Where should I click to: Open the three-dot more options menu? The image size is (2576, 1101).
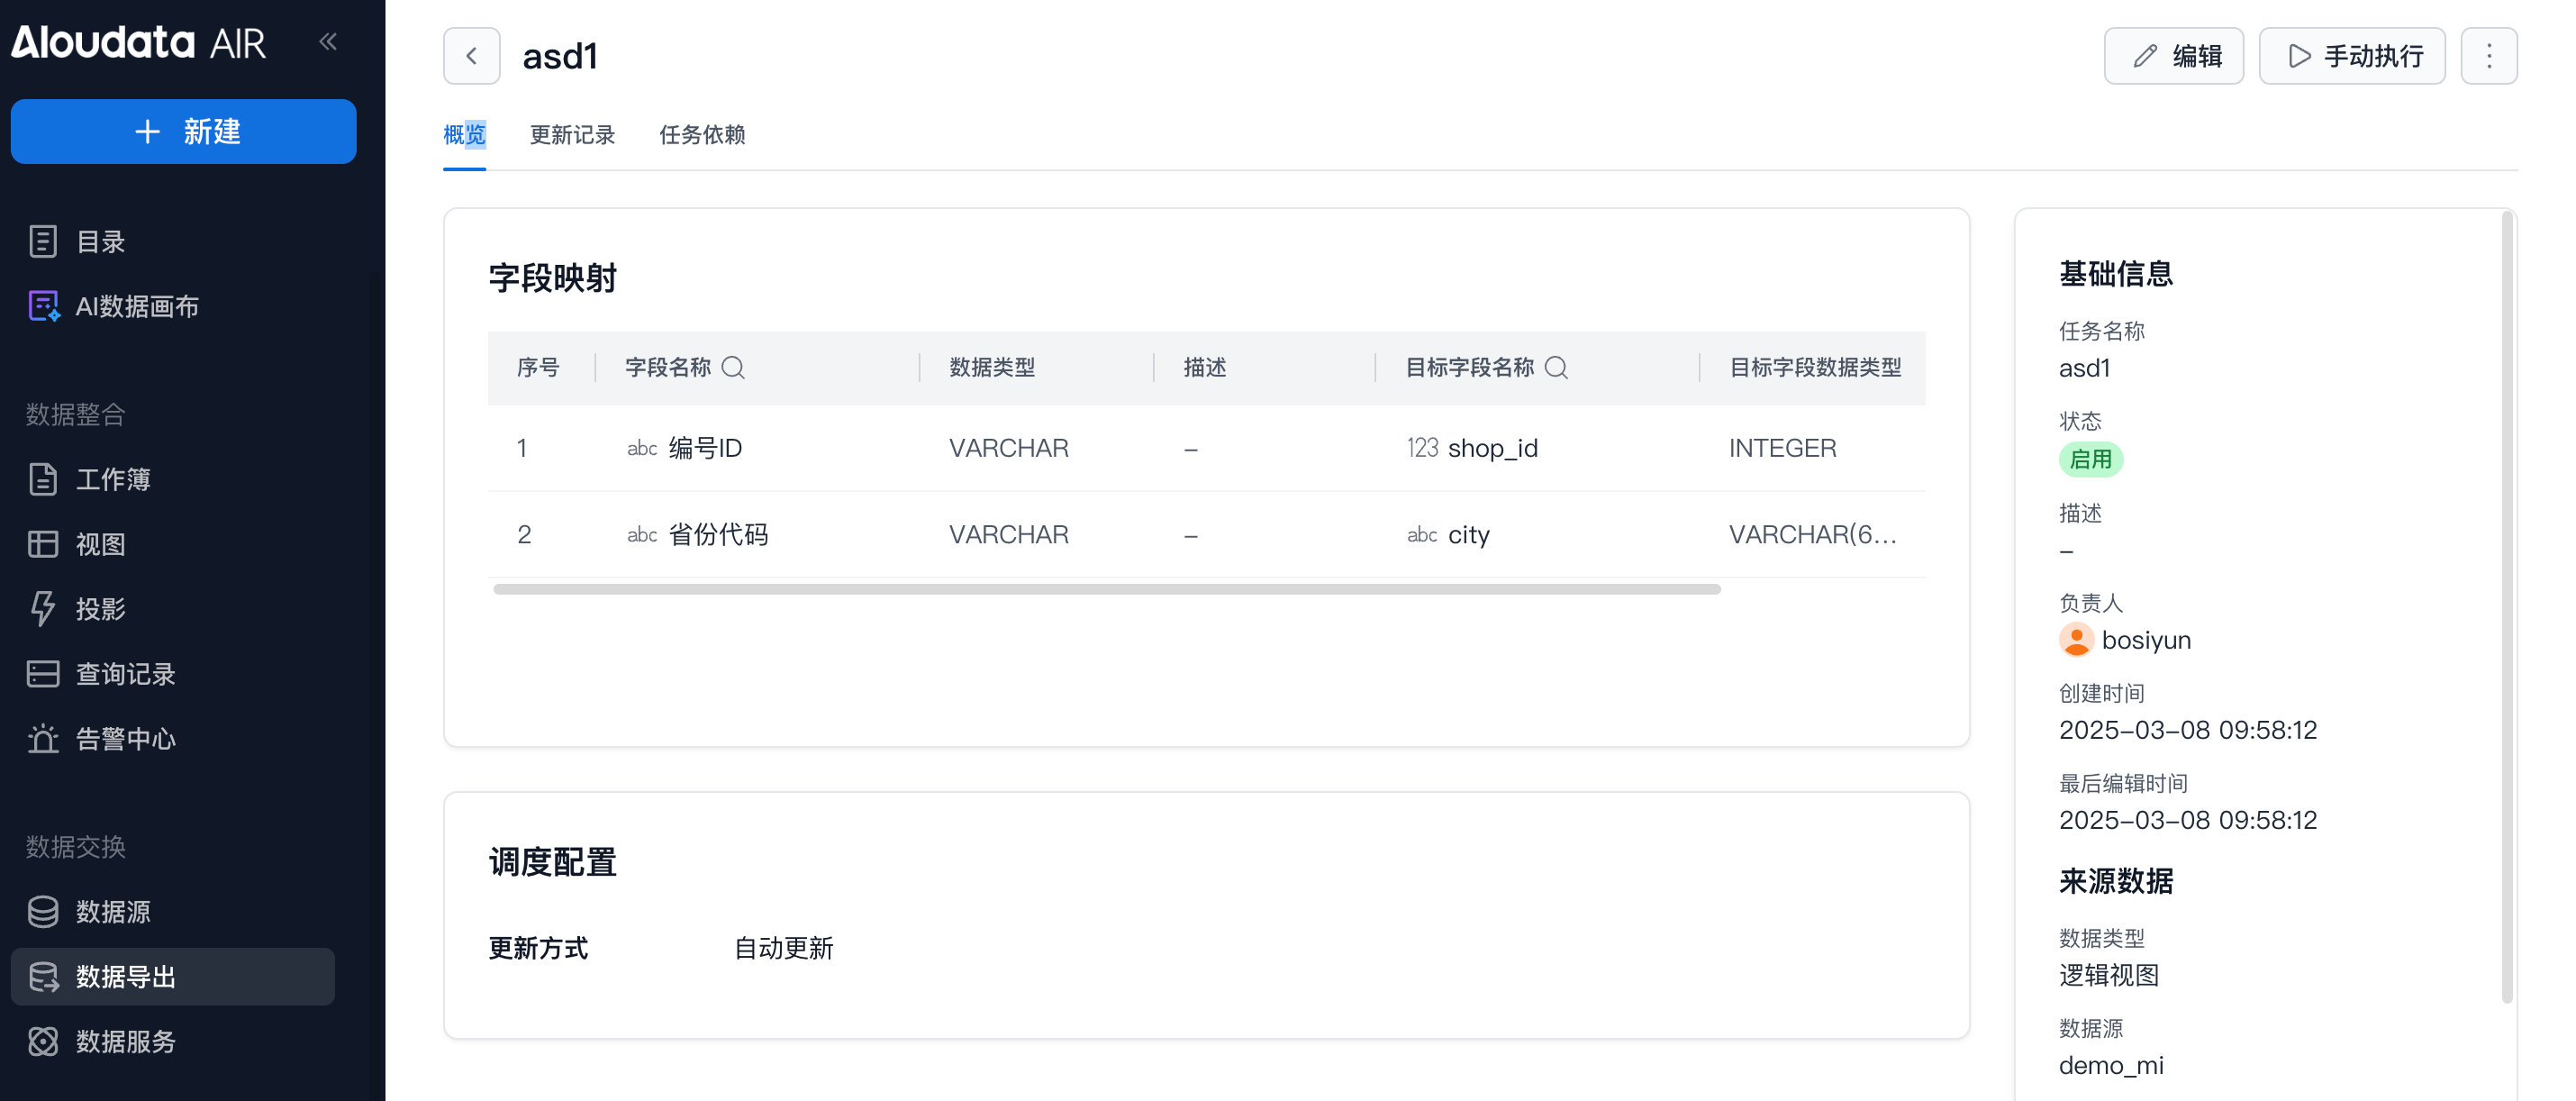[2488, 56]
